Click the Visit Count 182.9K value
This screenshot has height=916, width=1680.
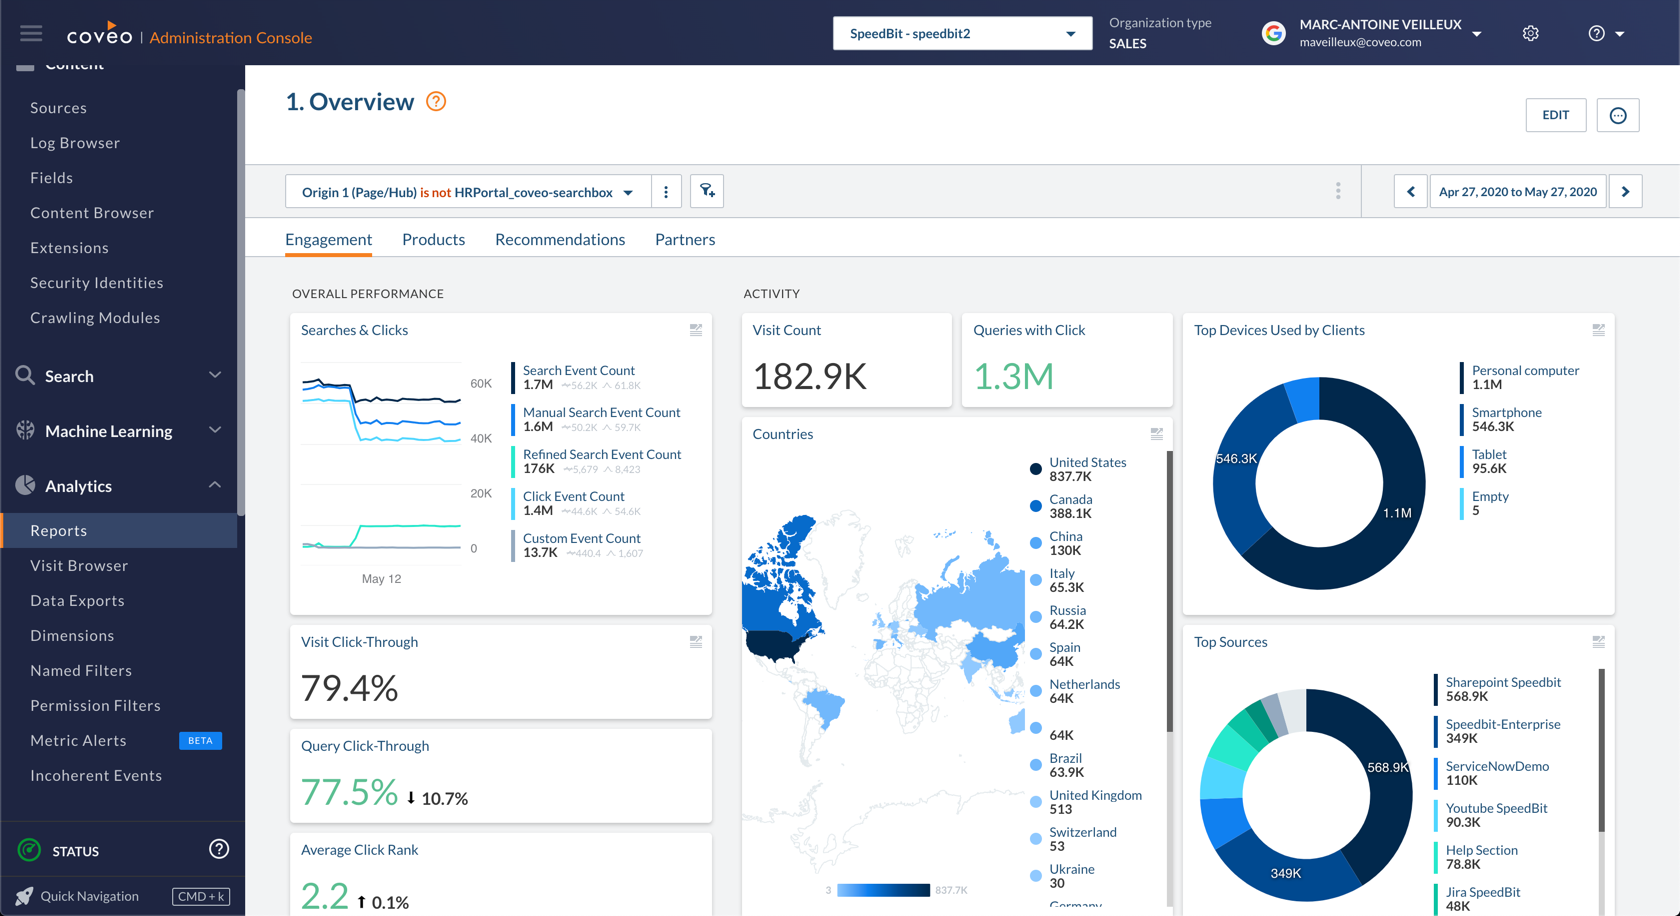click(809, 377)
